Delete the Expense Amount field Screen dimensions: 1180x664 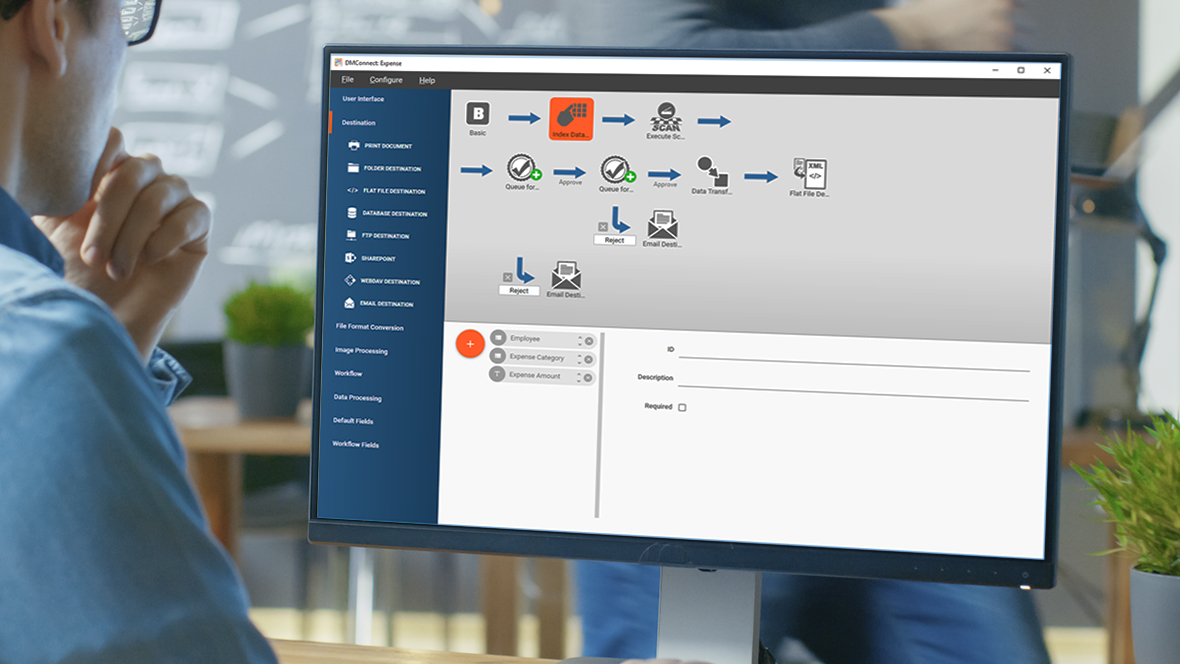point(588,378)
